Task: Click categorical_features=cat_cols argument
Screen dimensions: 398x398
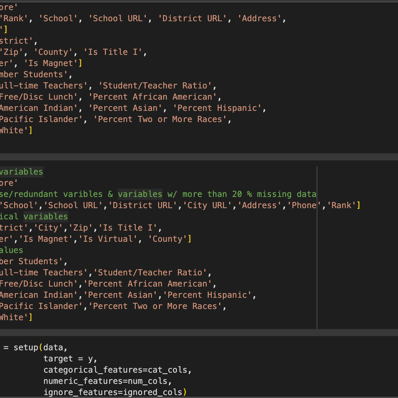Action: [115, 370]
